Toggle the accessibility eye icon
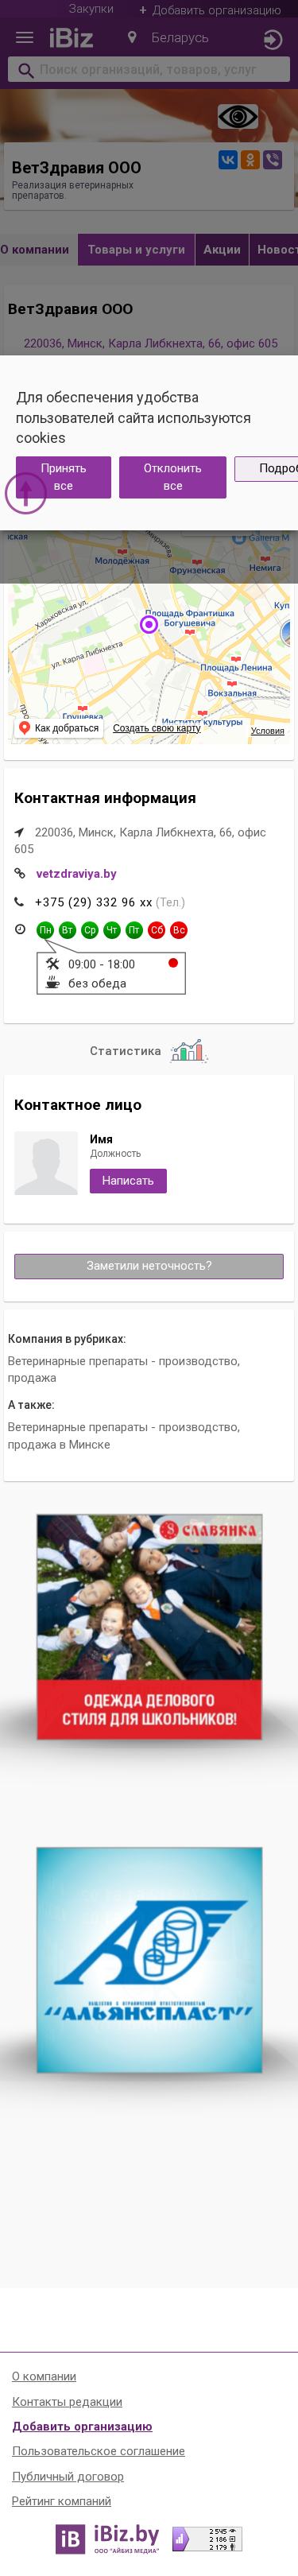The image size is (298, 2576). 238,117
